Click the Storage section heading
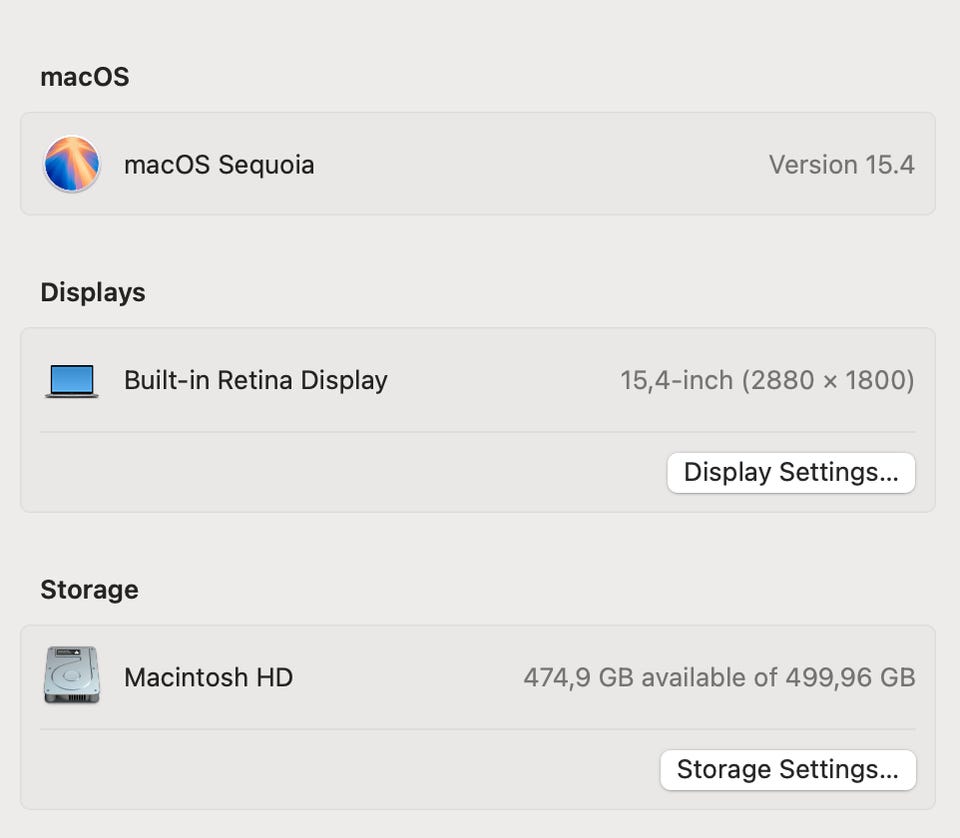960x838 pixels. point(89,589)
